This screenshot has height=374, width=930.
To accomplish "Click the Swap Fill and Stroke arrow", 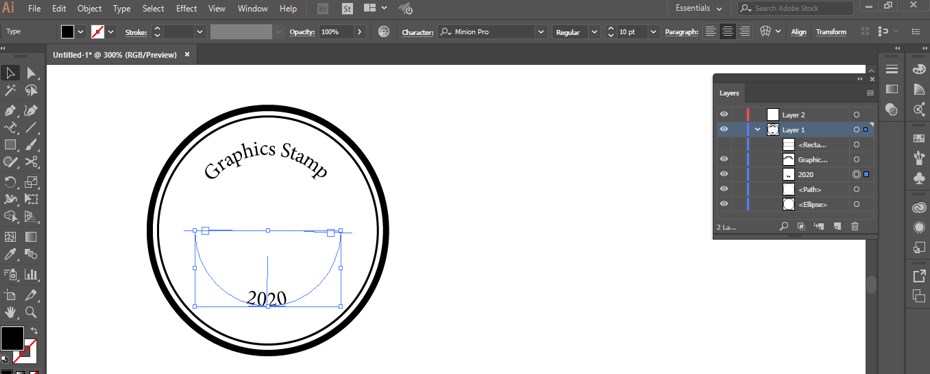I will tap(34, 330).
